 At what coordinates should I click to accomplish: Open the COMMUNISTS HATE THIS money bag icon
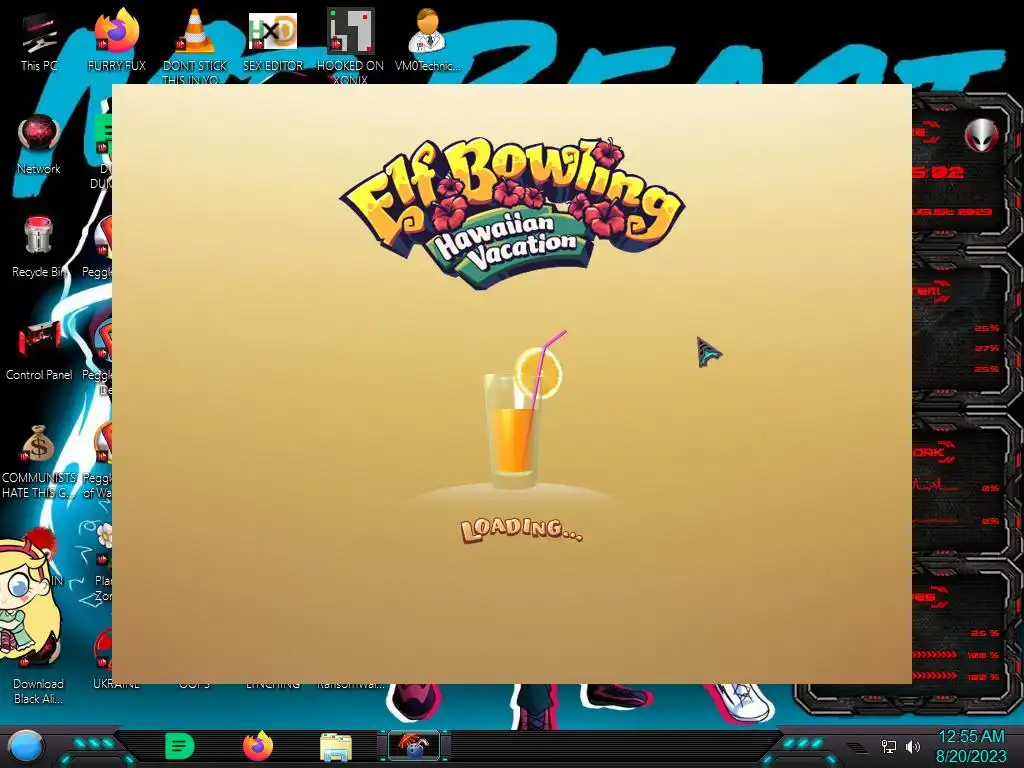coord(39,460)
